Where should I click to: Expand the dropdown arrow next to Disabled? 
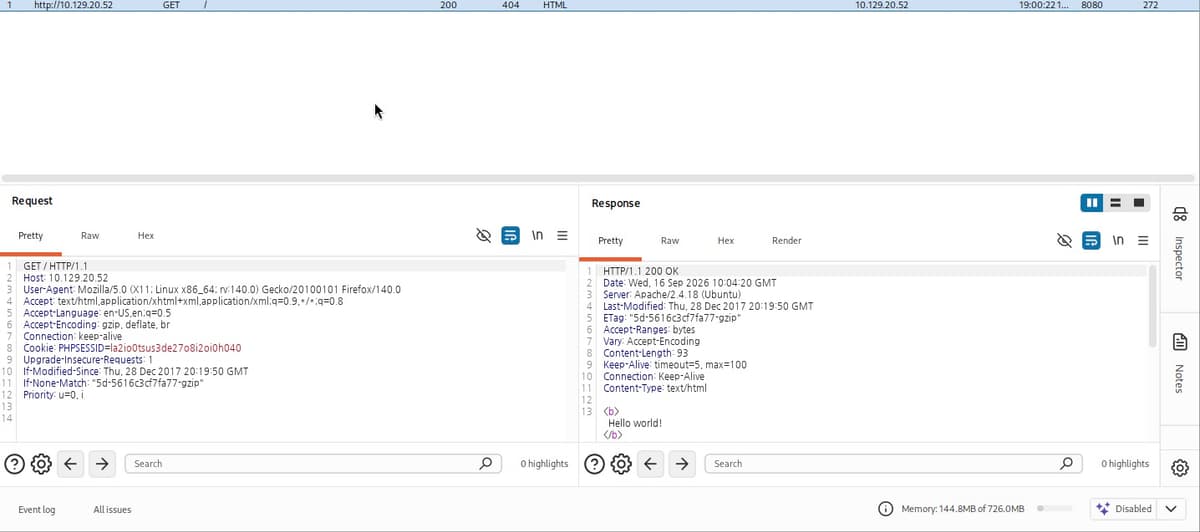(1170, 509)
